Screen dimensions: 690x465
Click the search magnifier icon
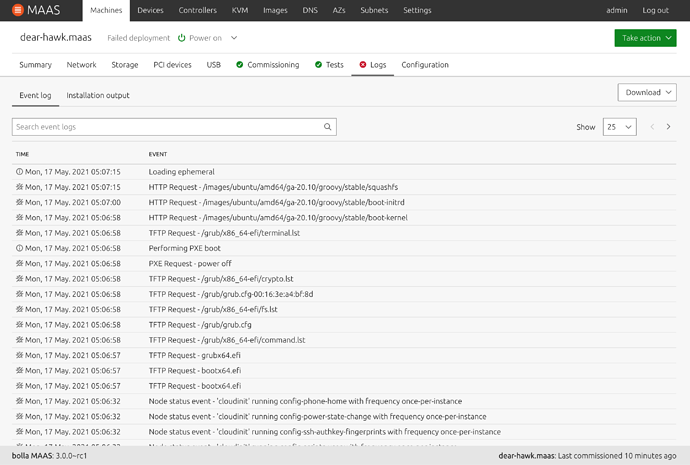(328, 127)
